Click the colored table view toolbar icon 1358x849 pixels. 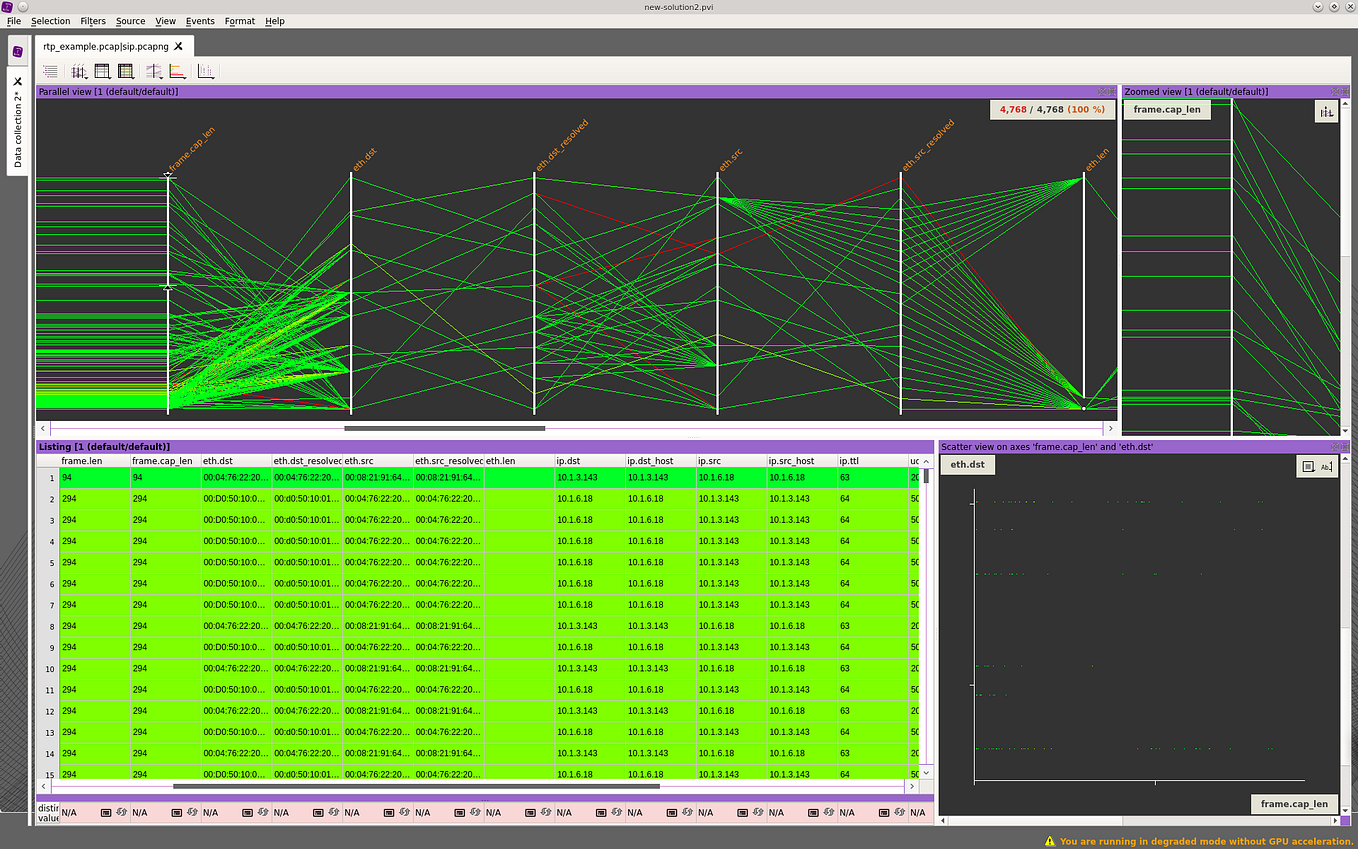click(x=126, y=71)
